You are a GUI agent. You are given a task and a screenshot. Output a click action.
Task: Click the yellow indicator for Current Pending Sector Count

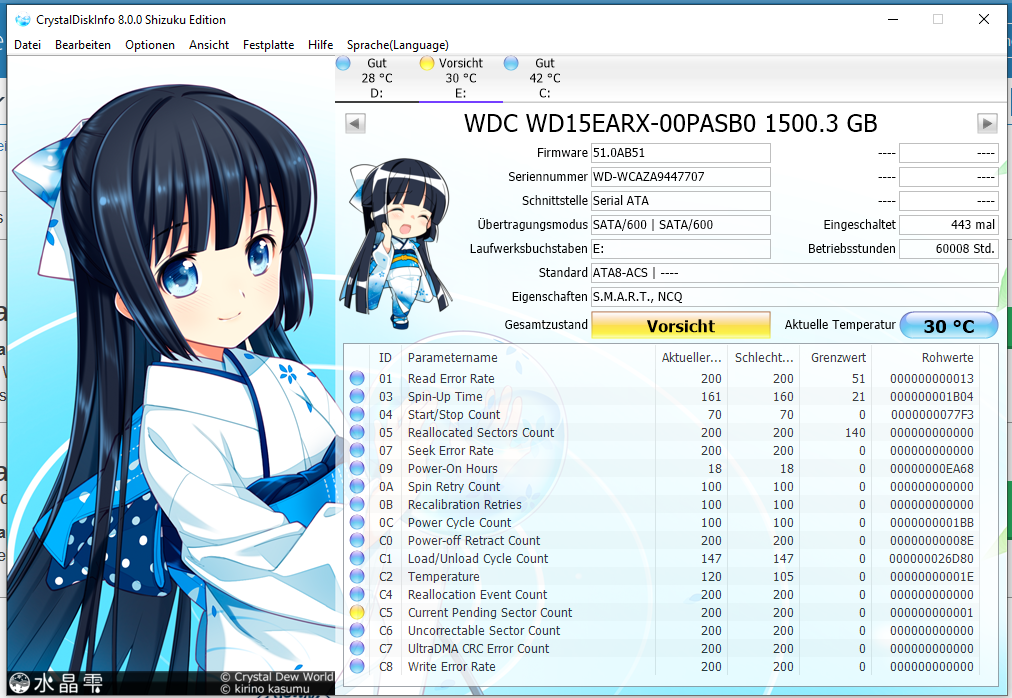tap(357, 612)
